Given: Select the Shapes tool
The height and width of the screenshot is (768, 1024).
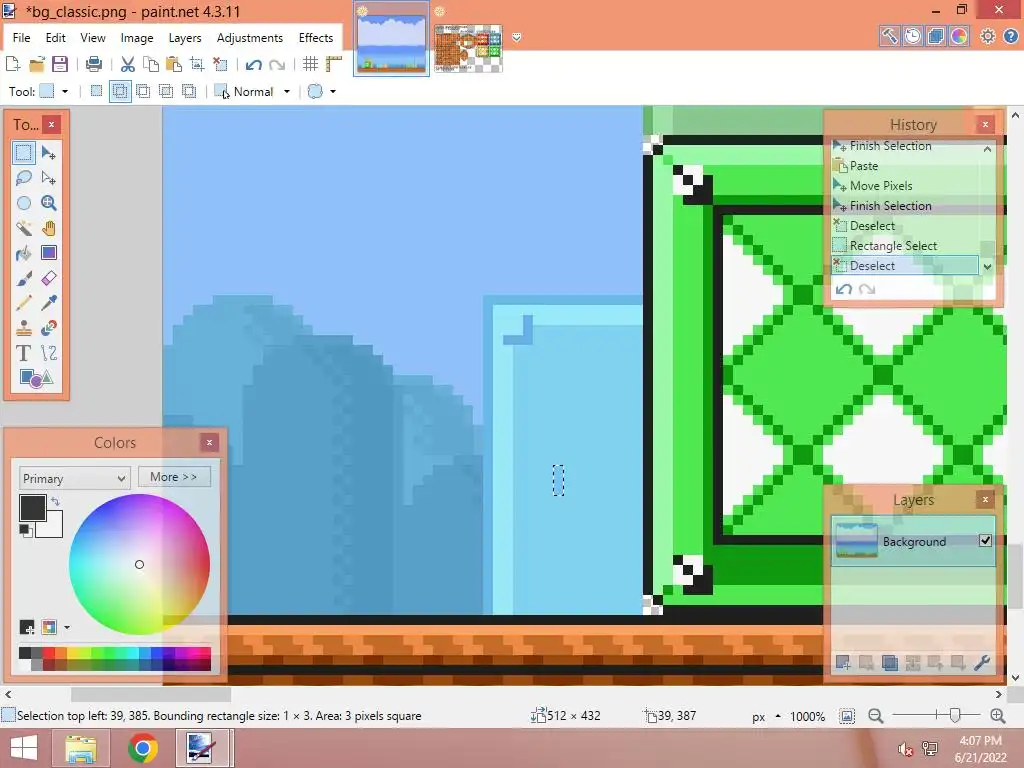Looking at the screenshot, I should [36, 378].
